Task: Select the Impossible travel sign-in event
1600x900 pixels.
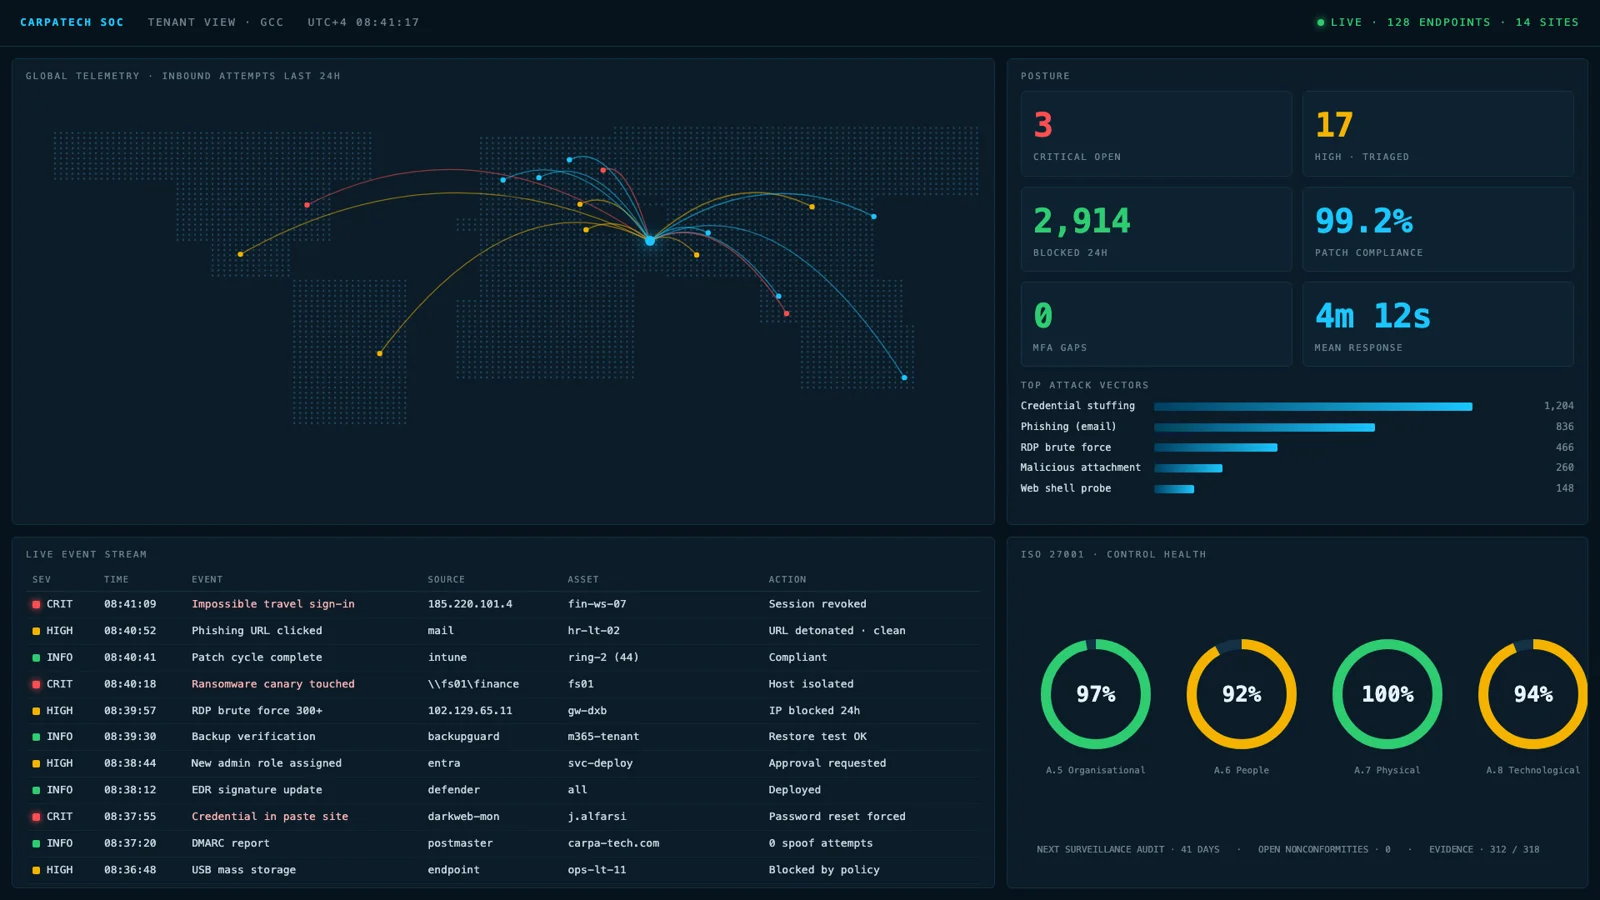Action: click(273, 604)
